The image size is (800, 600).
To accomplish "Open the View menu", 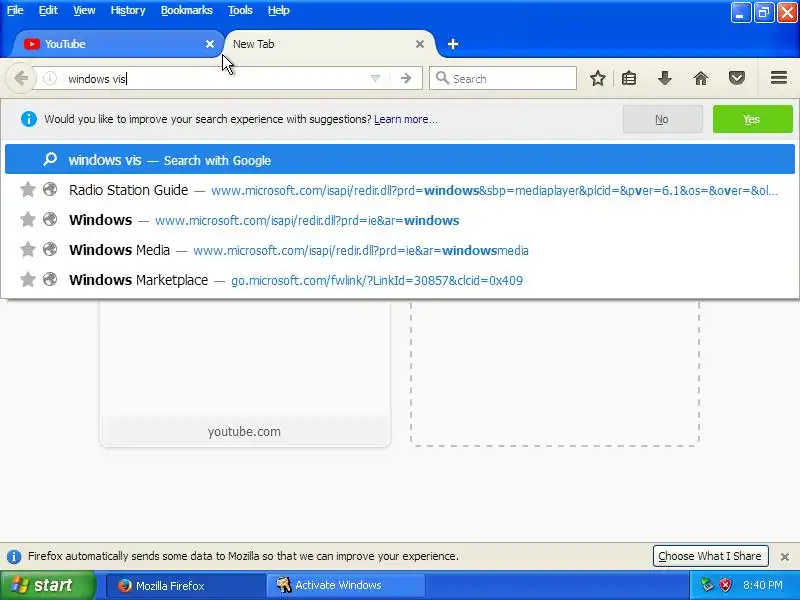I will coord(84,10).
